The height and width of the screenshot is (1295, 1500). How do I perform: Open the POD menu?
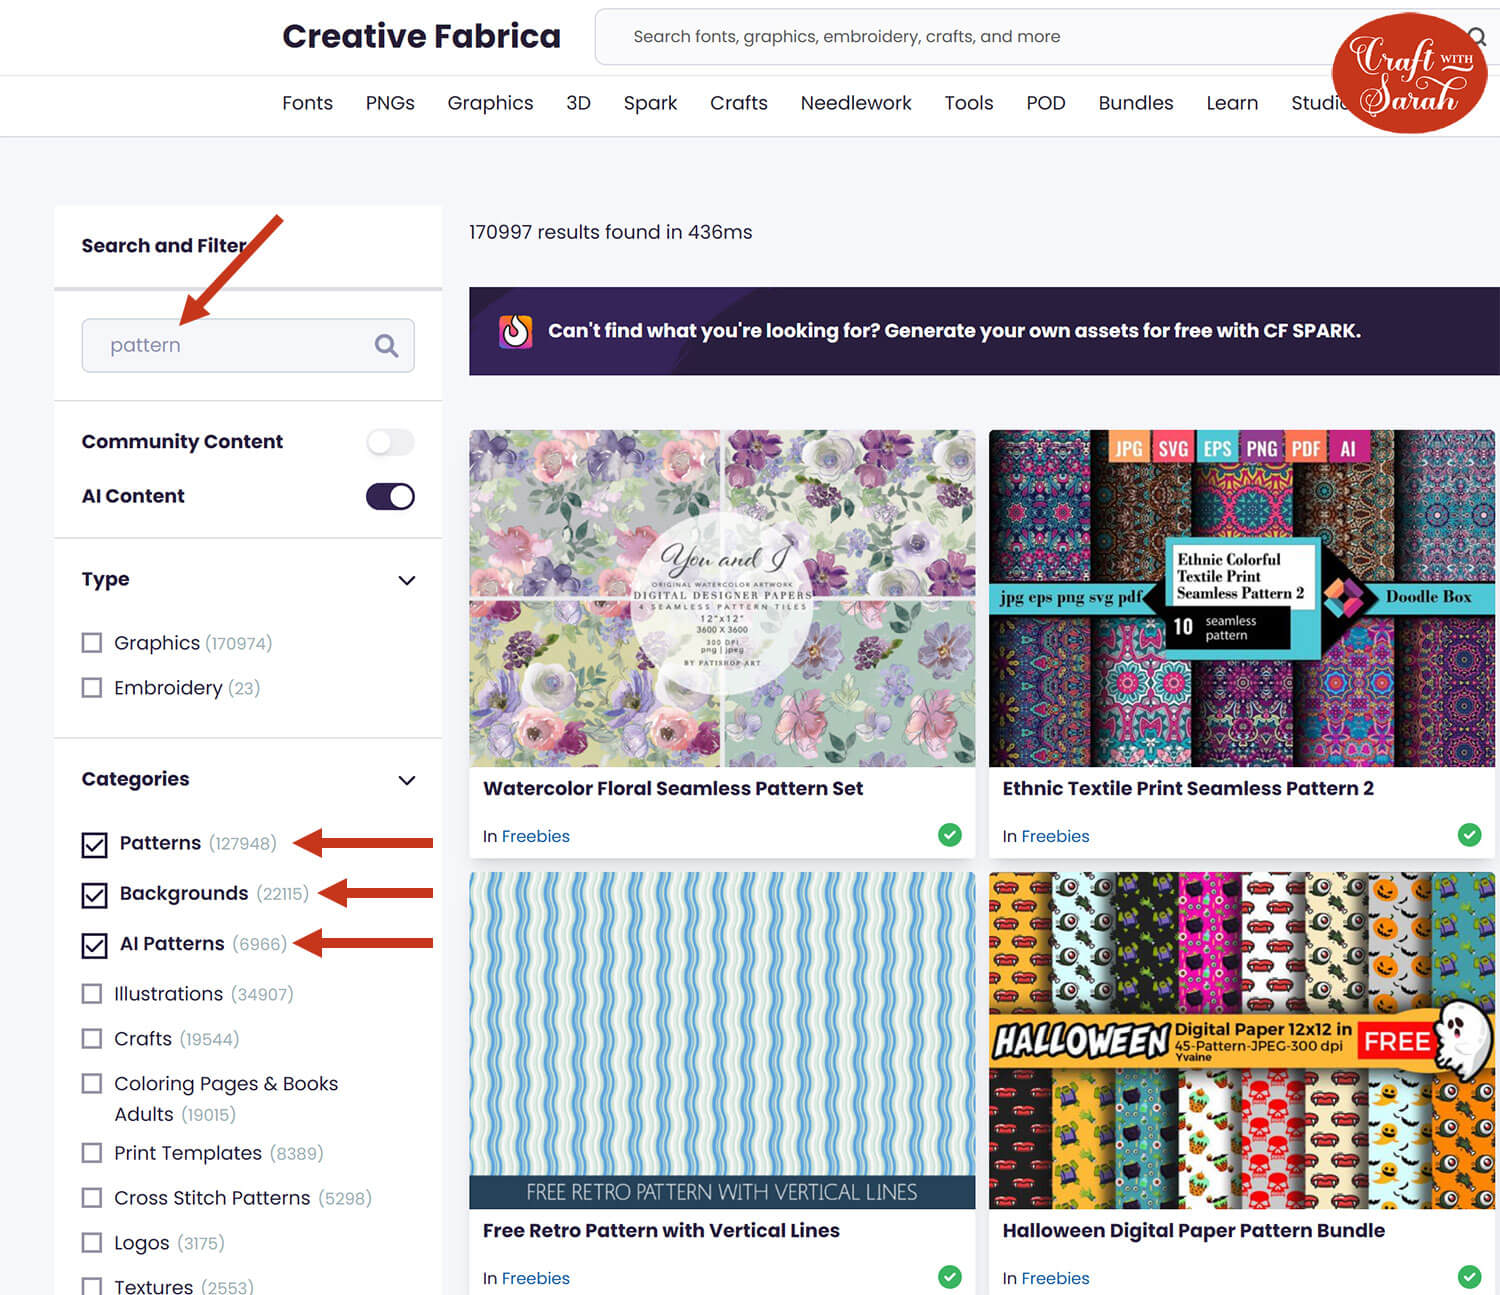[x=1046, y=103]
